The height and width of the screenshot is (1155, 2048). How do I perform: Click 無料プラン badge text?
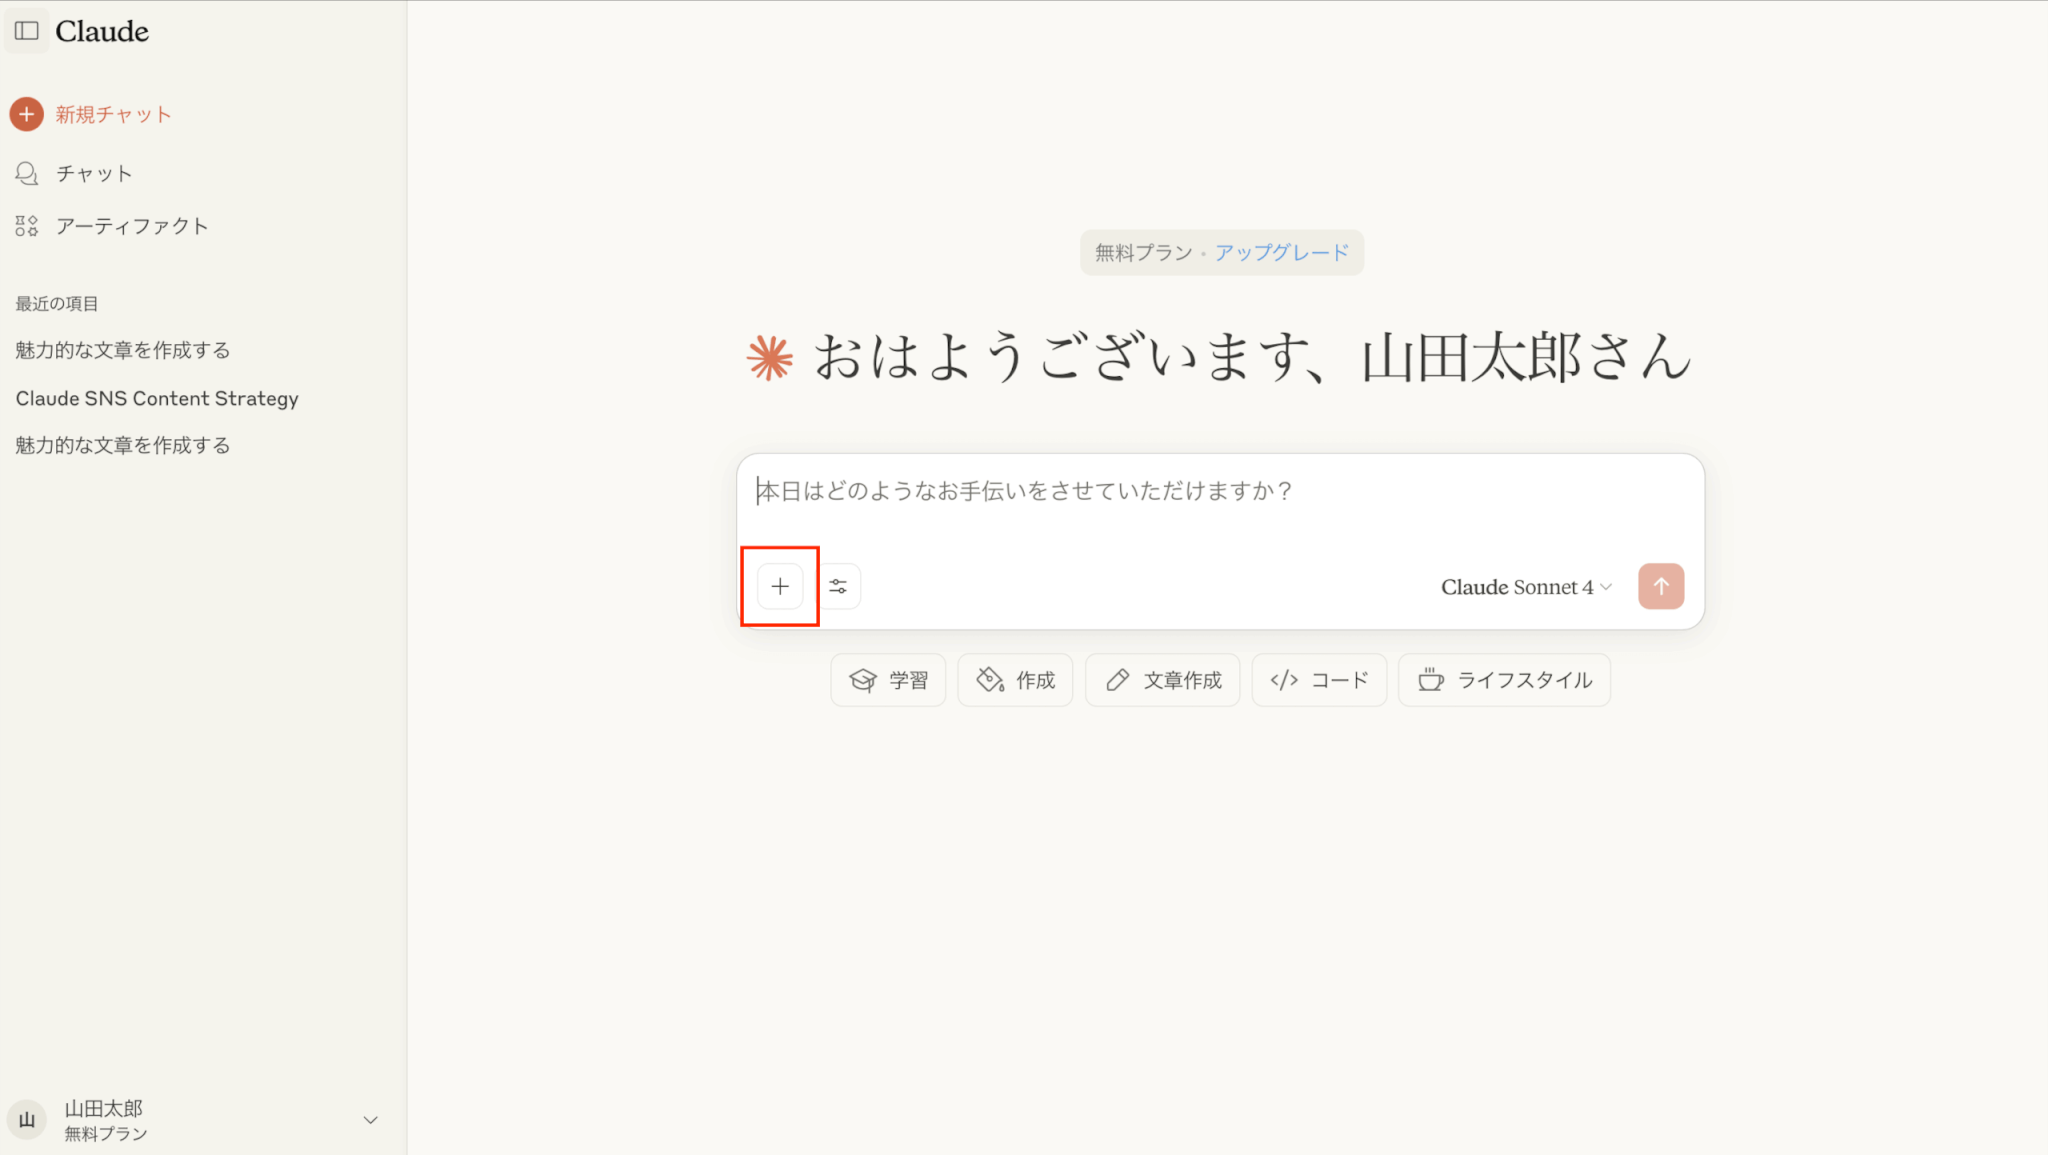[1143, 252]
